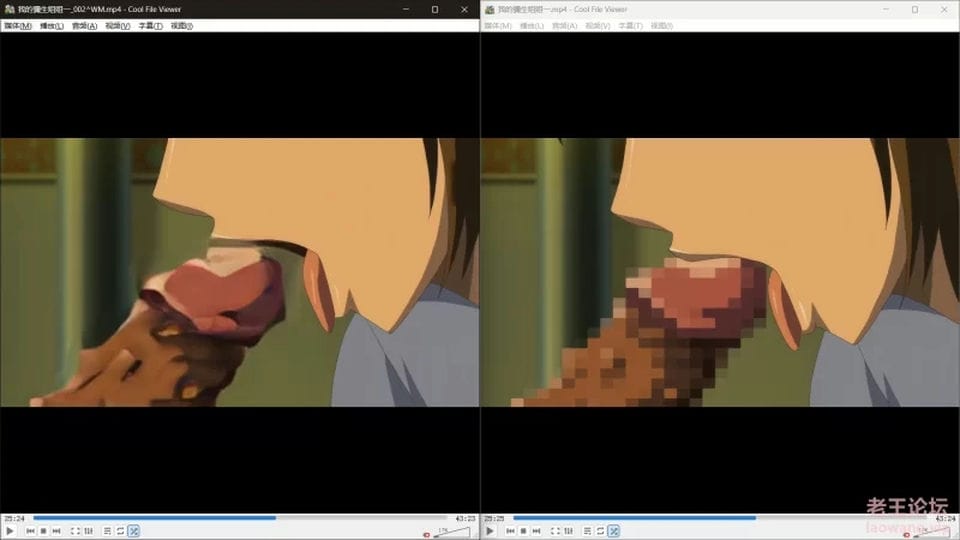Adjust the left window volume slider

coord(452,533)
